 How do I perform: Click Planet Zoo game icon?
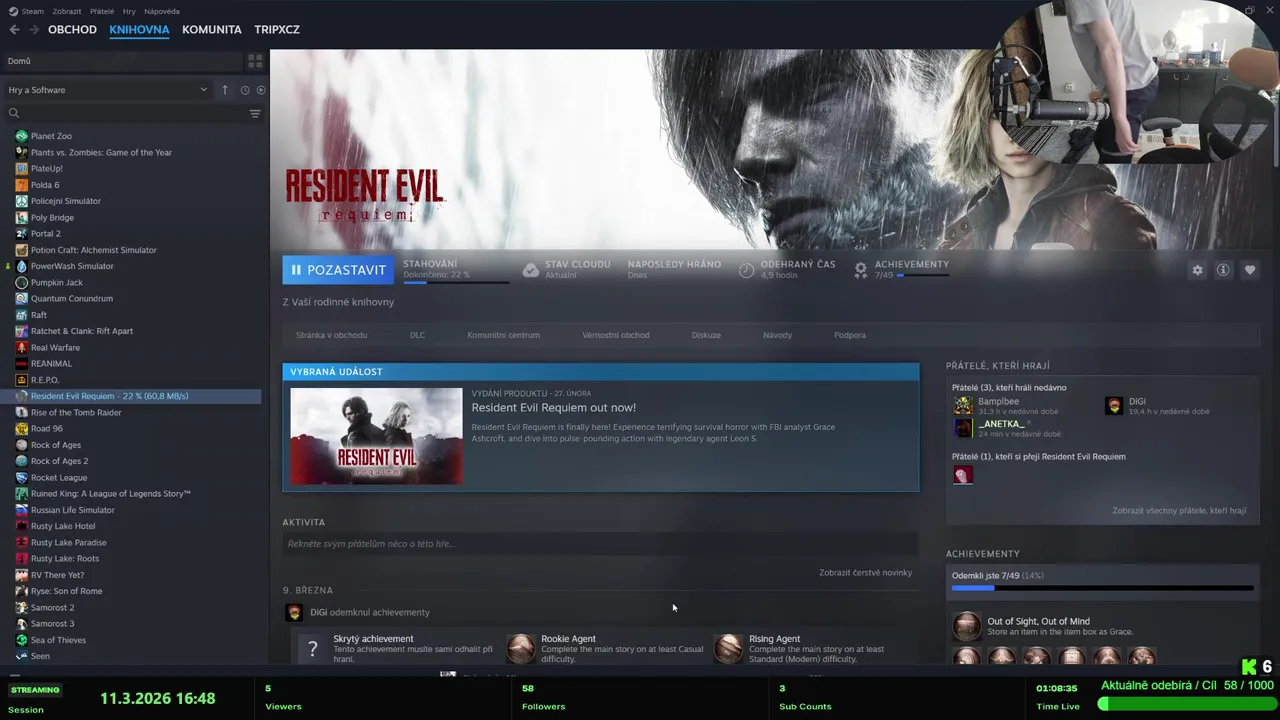pyautogui.click(x=21, y=136)
